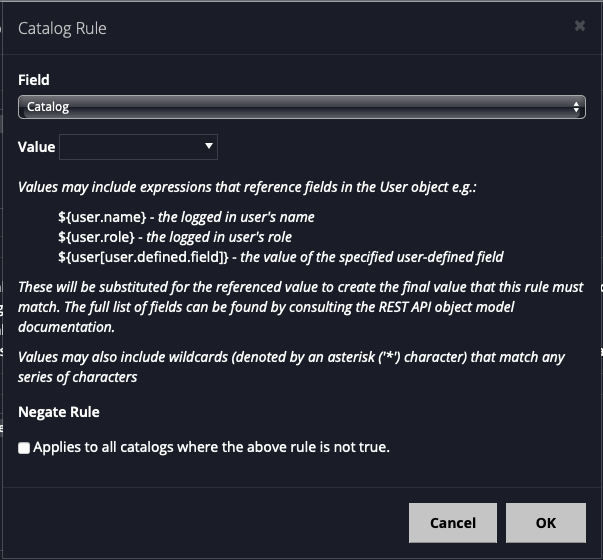
Task: Click the ${user[user.defined.field]} example text
Action: point(143,257)
